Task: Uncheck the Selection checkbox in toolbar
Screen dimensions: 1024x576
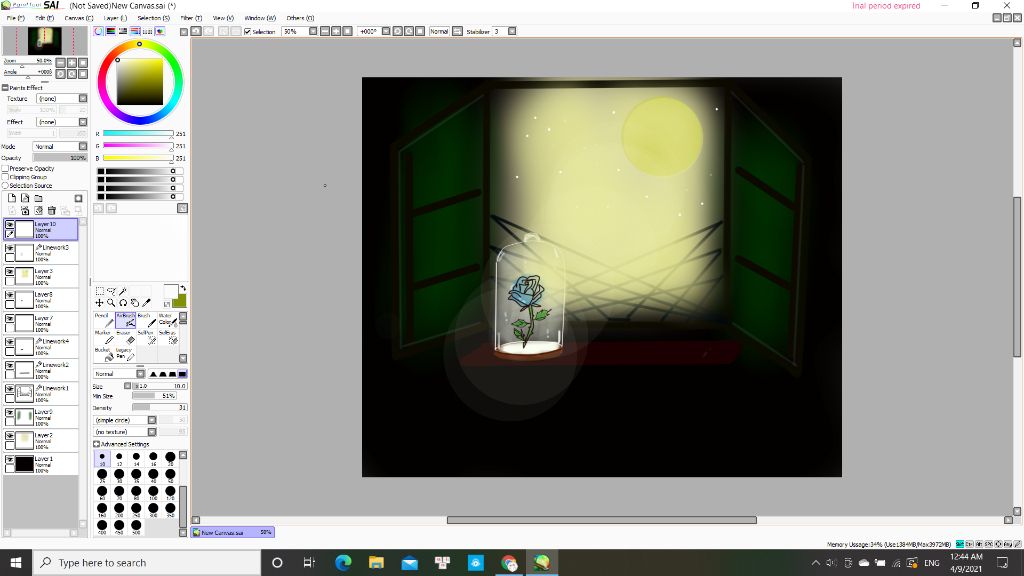Action: tap(248, 31)
